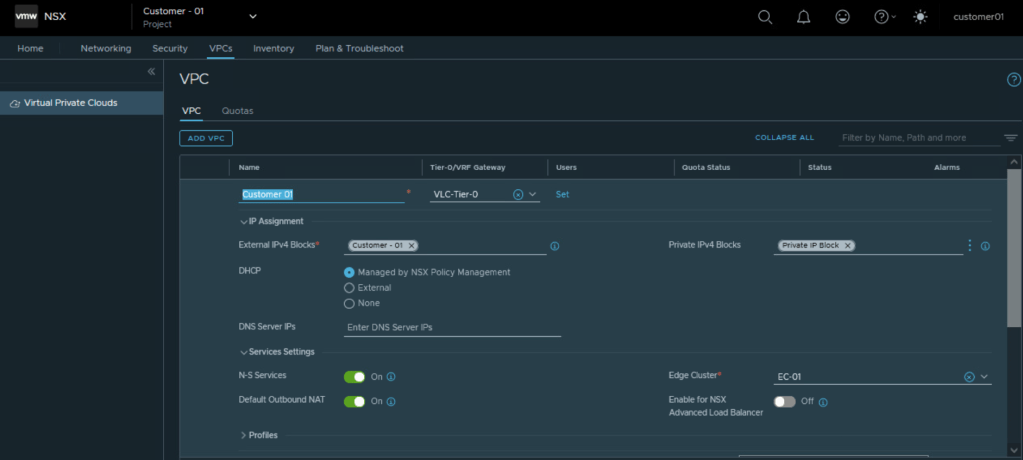Open the Tier-0/VRF Gateway dropdown
The image size is (1023, 460).
[533, 195]
